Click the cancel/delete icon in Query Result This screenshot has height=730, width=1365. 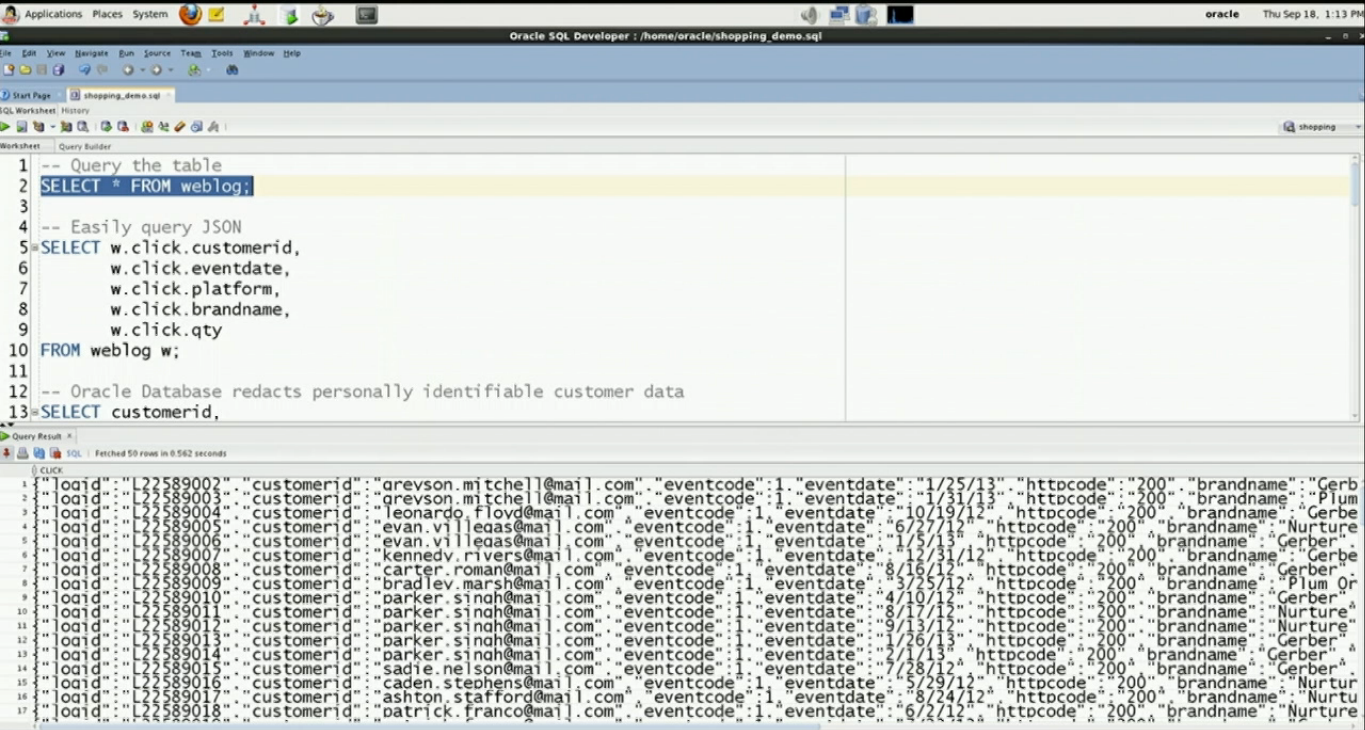[x=55, y=453]
